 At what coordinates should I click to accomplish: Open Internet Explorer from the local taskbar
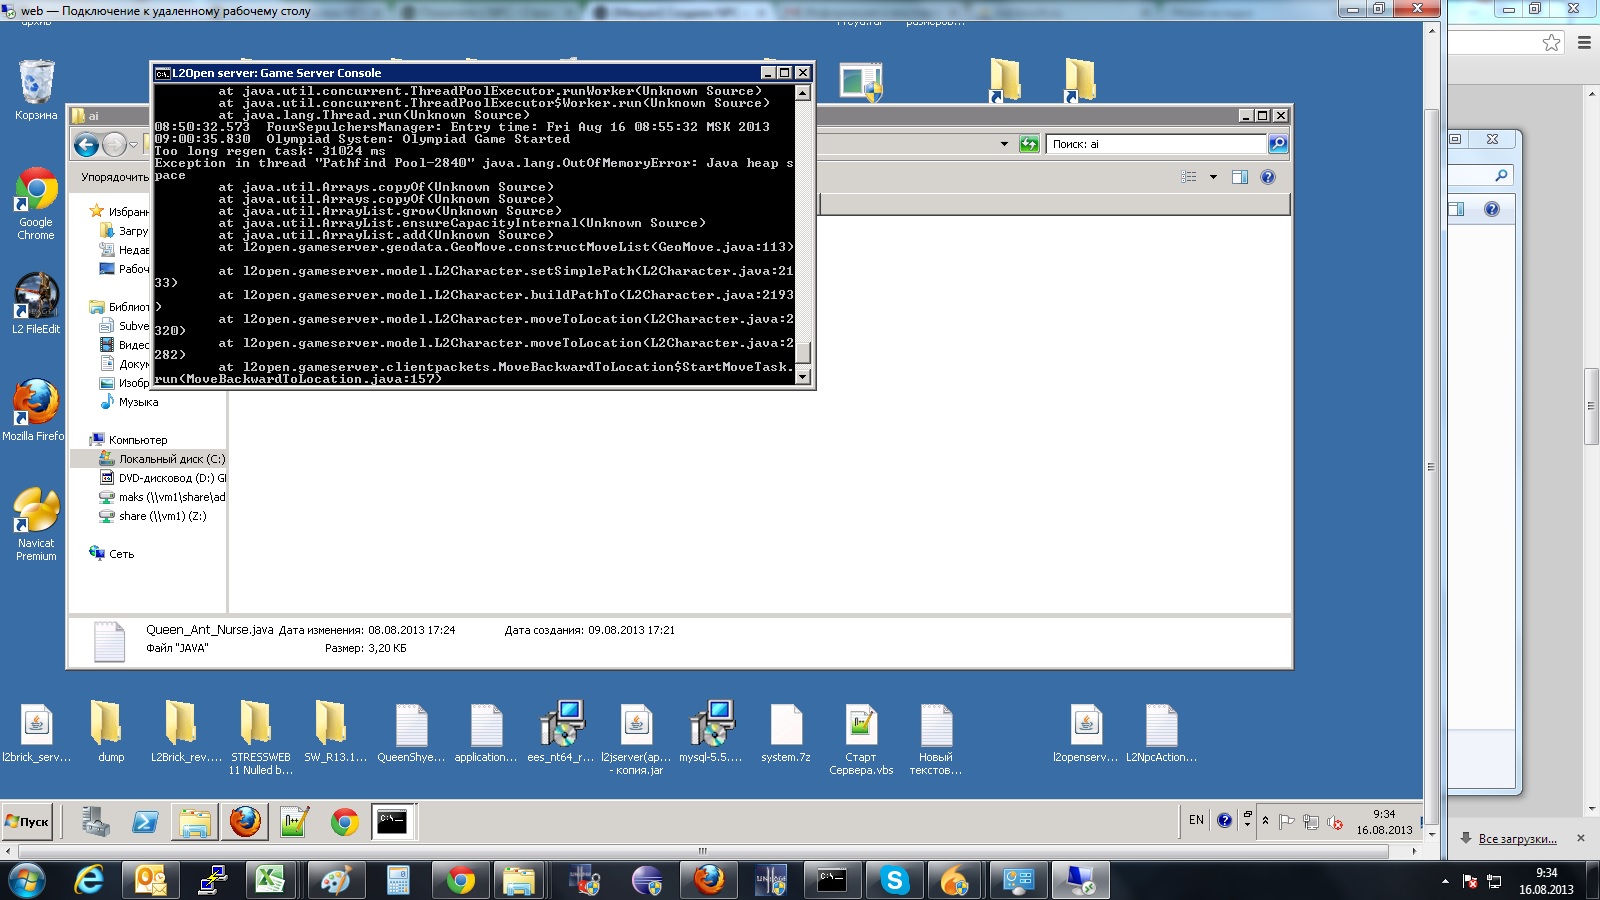coord(90,880)
